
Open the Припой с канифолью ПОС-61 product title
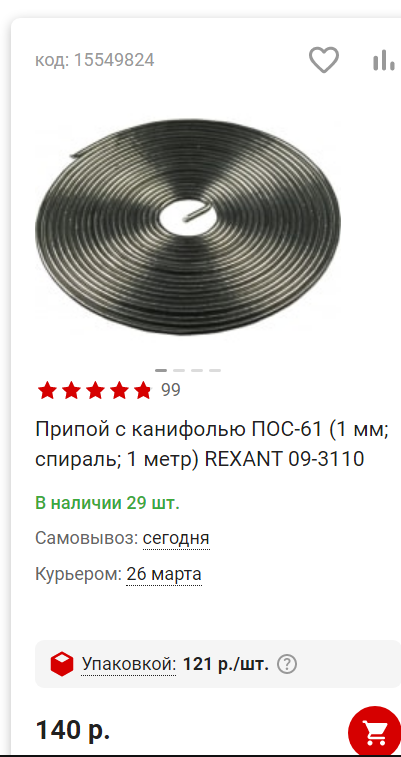[212, 444]
